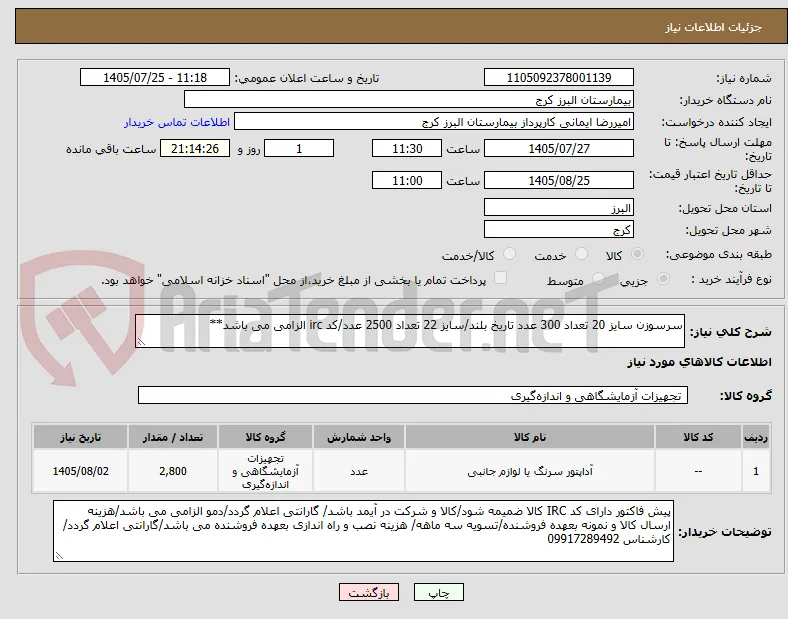Click the delivery province field البرز
This screenshot has width=788, height=619.
pos(559,208)
